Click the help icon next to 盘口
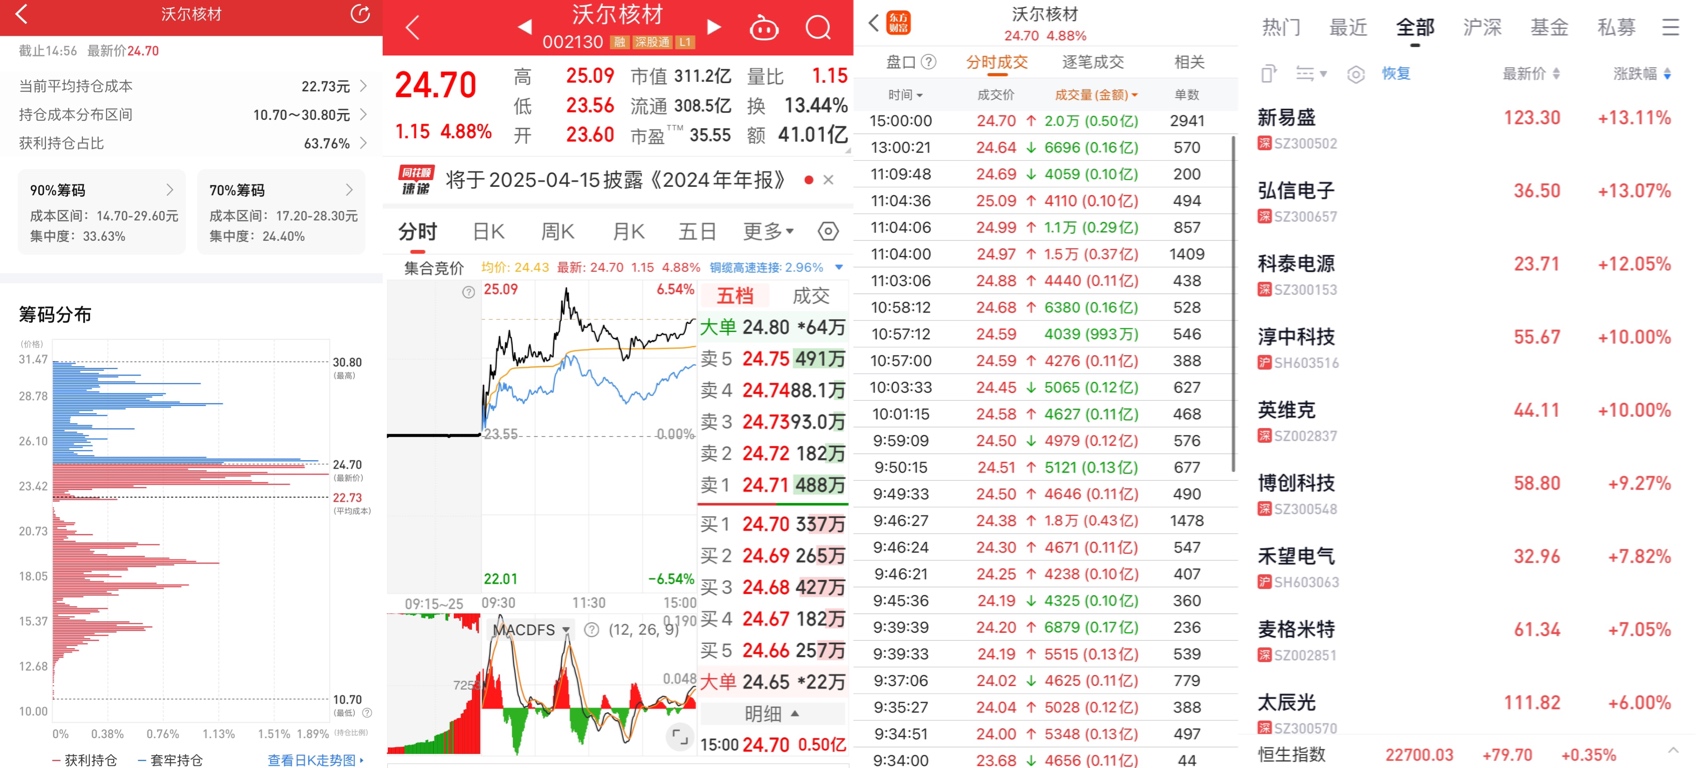The width and height of the screenshot is (1696, 768). click(928, 62)
